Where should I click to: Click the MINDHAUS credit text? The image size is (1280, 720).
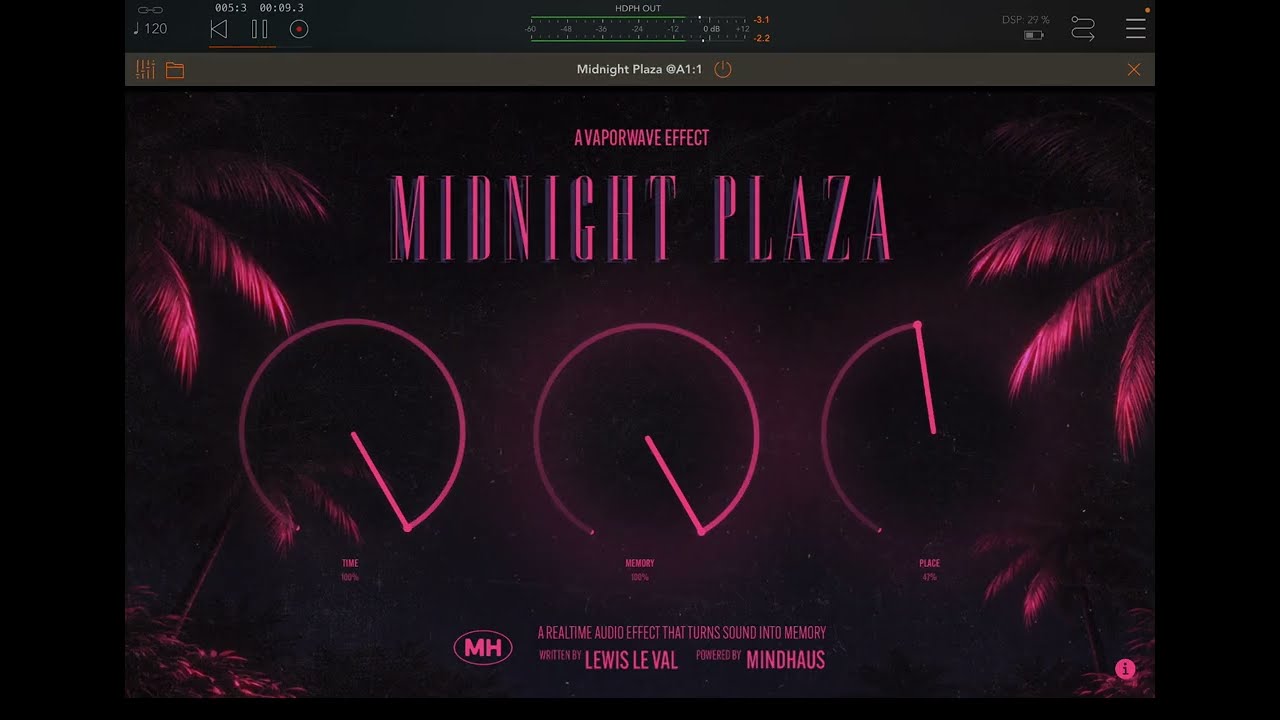point(786,659)
